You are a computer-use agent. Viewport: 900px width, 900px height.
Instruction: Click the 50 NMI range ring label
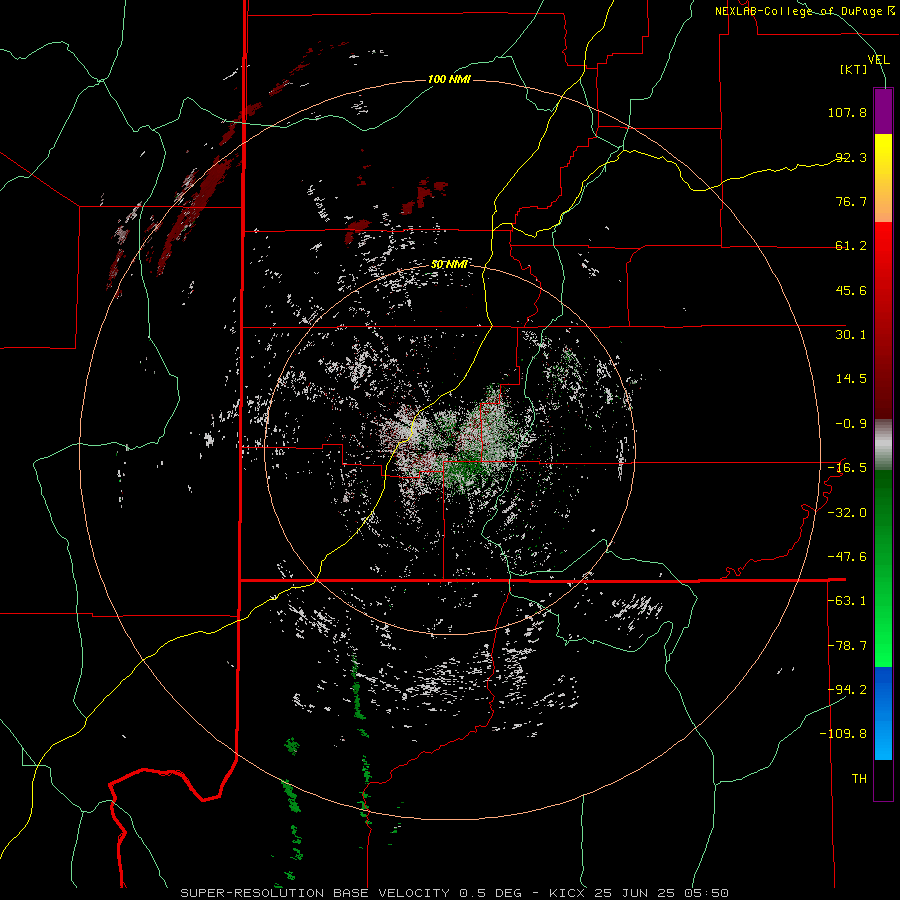[x=449, y=265]
